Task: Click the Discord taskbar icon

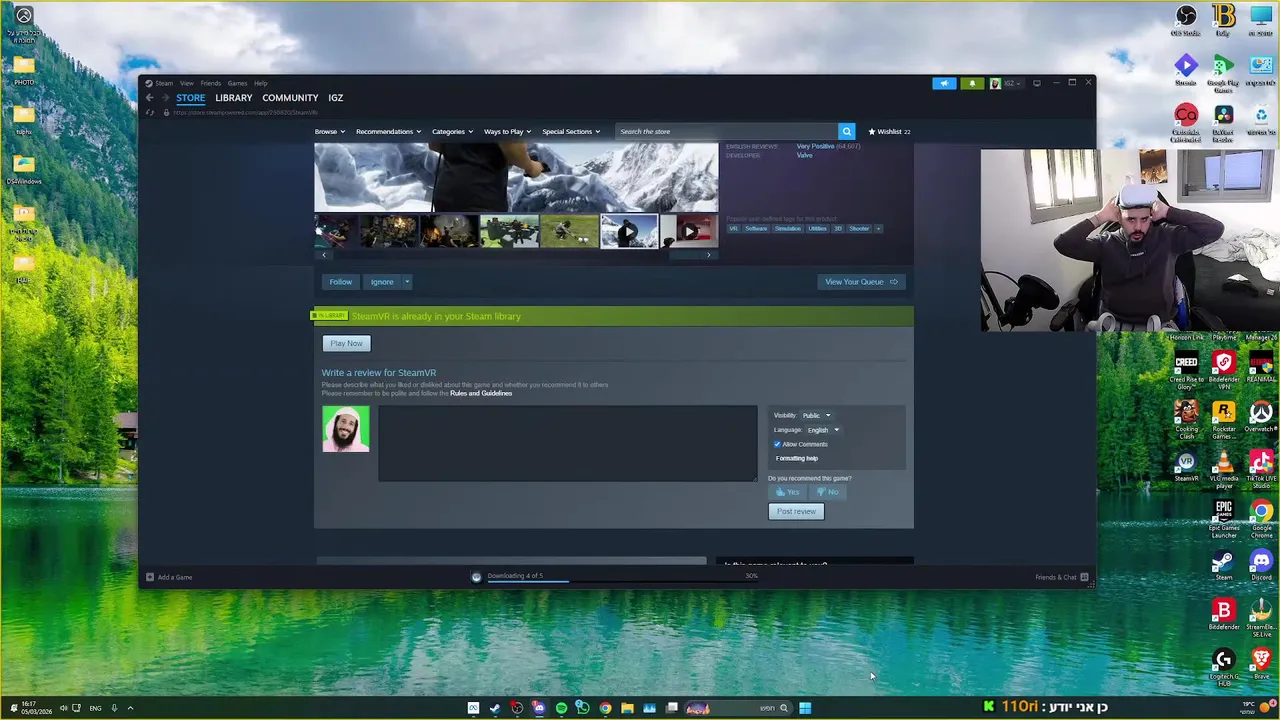Action: pos(539,708)
